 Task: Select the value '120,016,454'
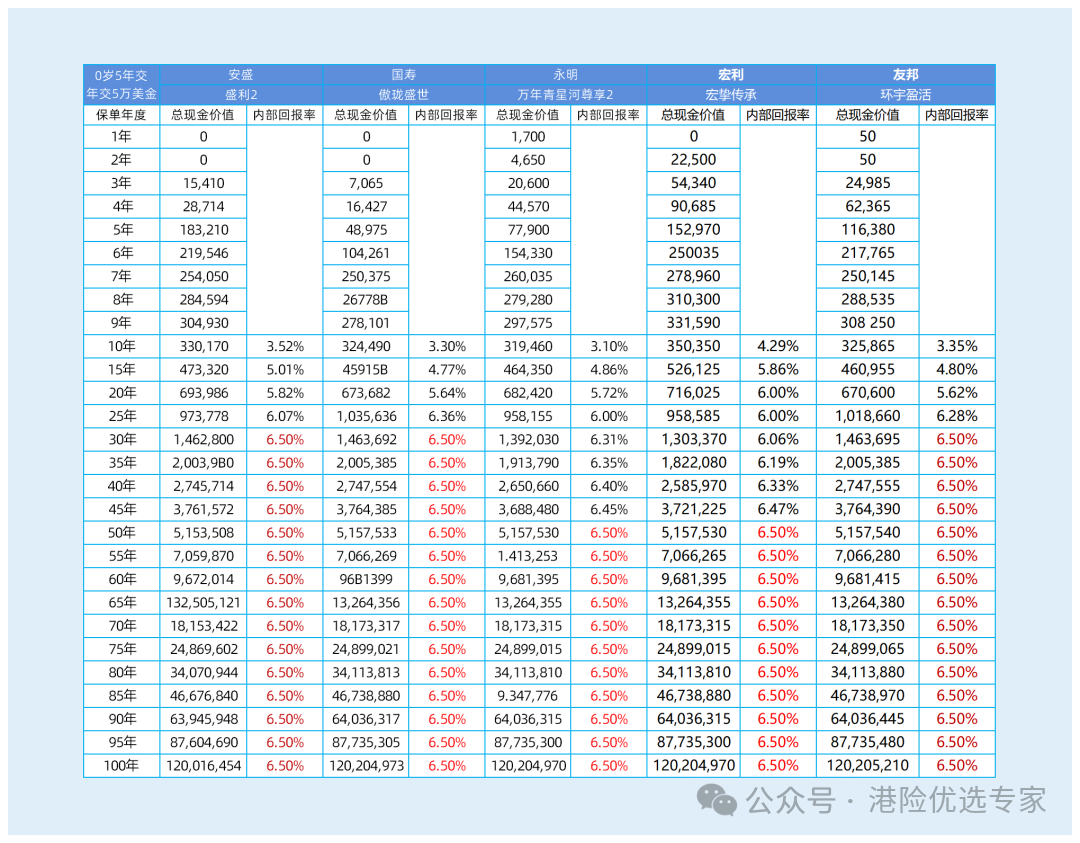pyautogui.click(x=204, y=767)
